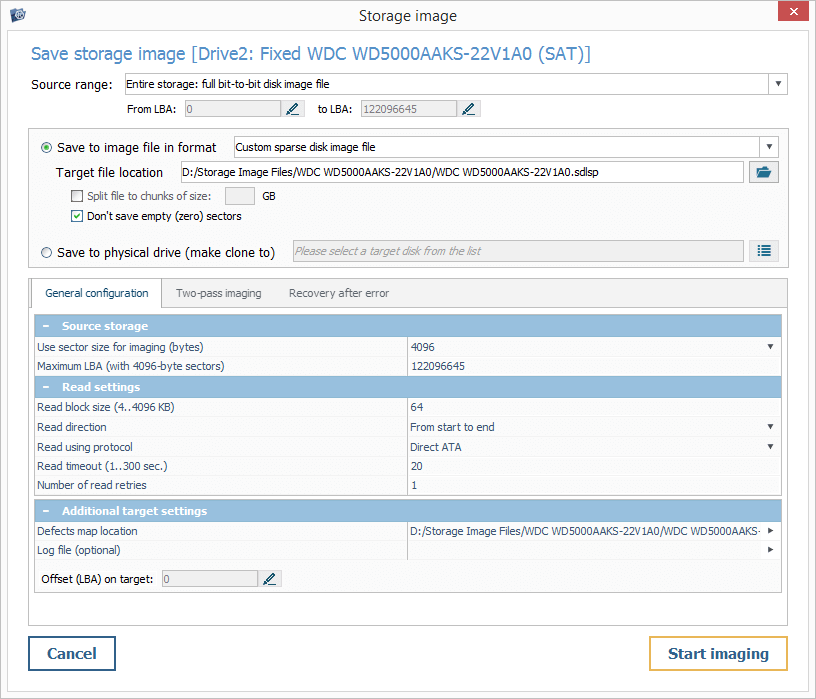
Task: Click arrow at end of Defects map location
Action: coord(770,531)
